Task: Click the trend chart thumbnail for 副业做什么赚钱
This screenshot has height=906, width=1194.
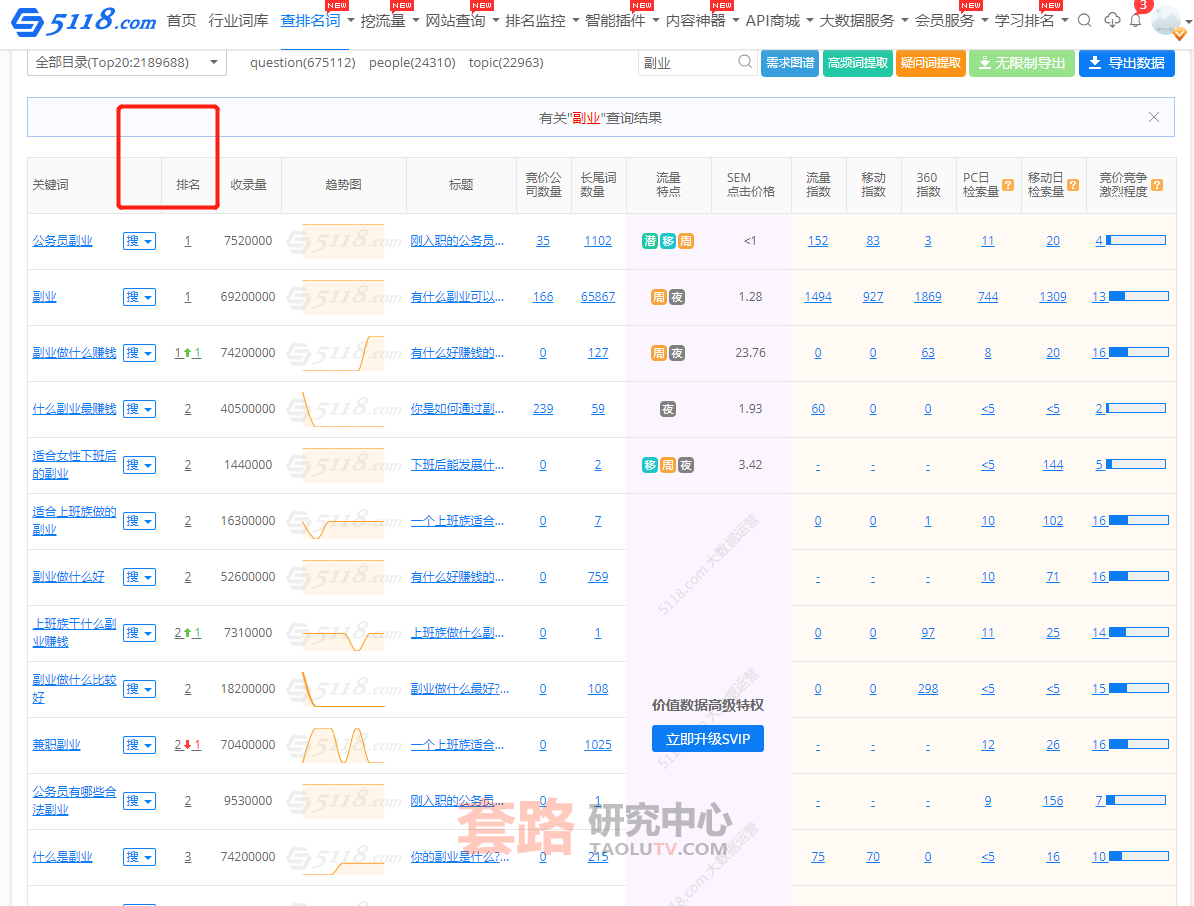Action: [343, 353]
